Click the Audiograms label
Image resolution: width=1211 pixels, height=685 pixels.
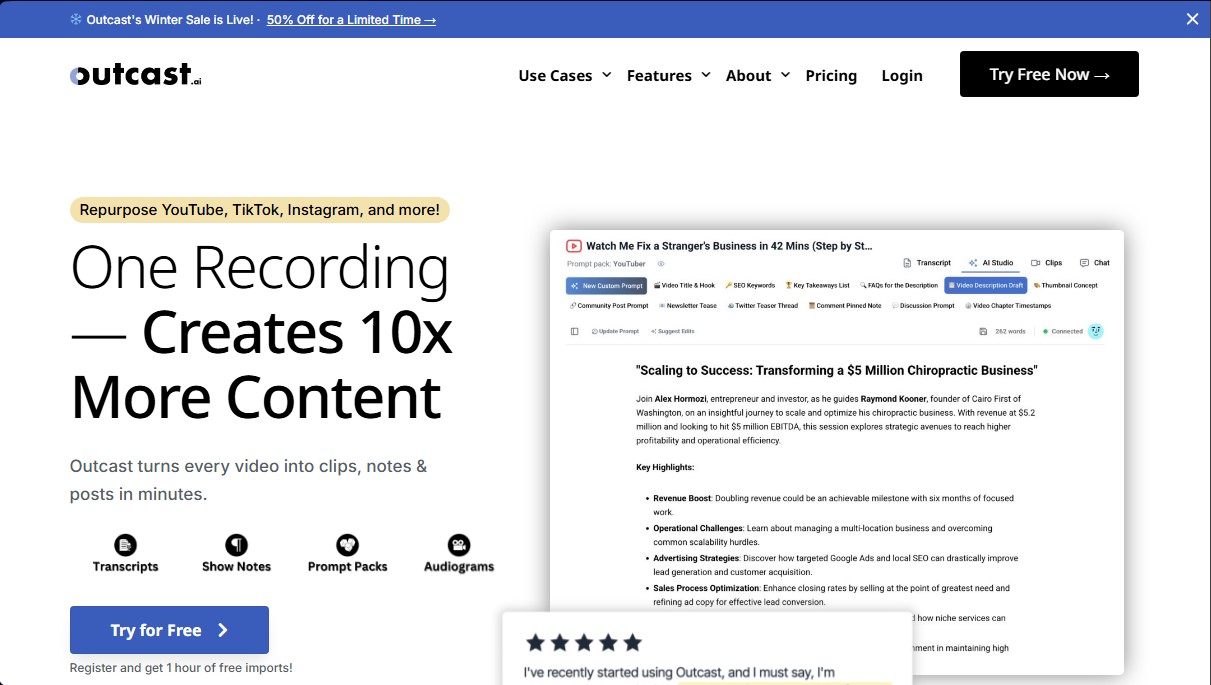click(459, 566)
